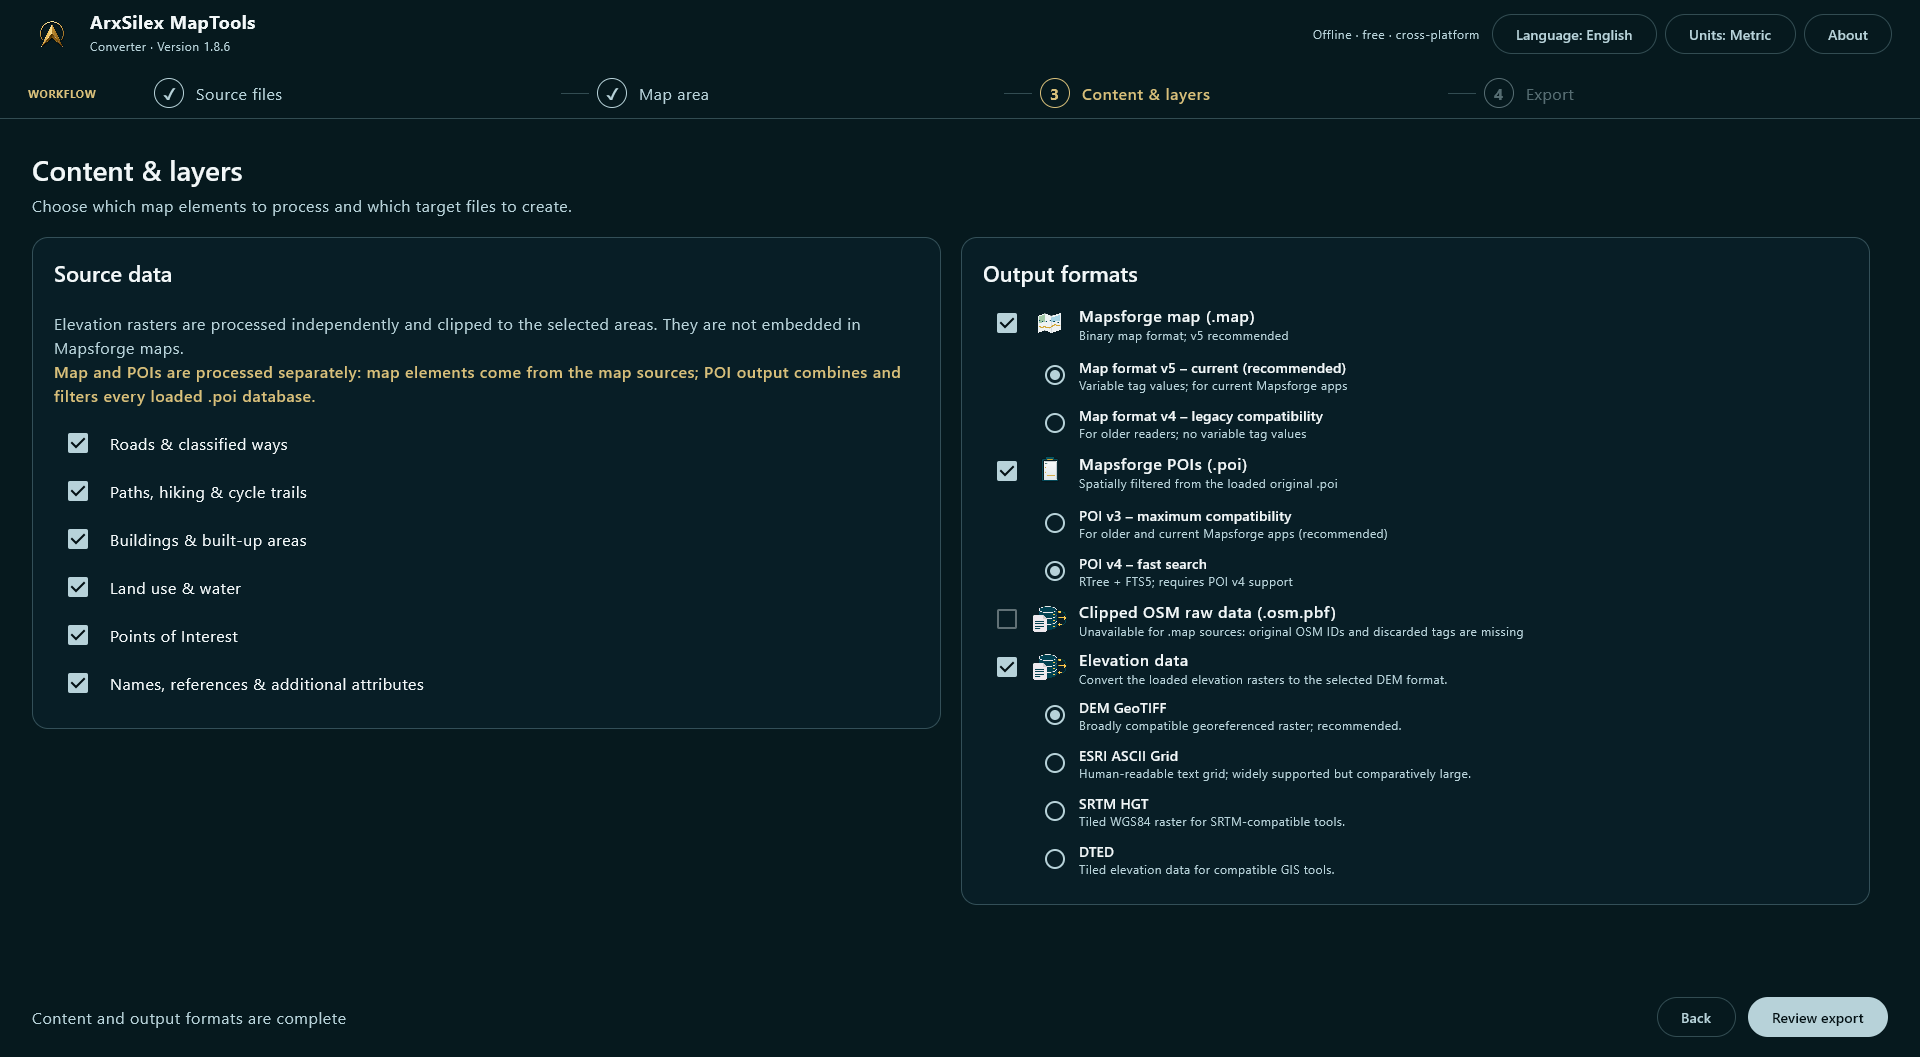Click Review export button
Screen dimensions: 1920x1057
(x=1817, y=1017)
